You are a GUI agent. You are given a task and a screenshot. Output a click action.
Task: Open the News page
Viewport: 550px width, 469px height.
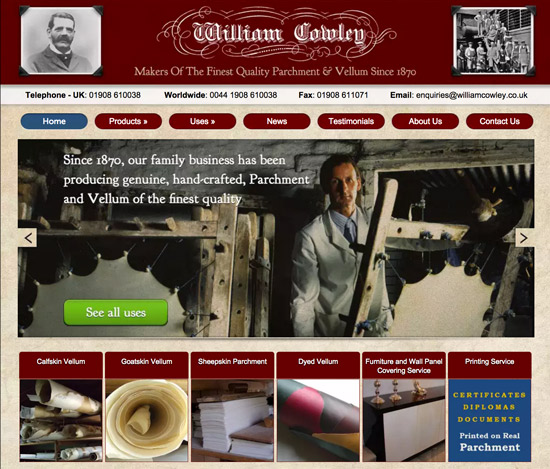pos(277,121)
